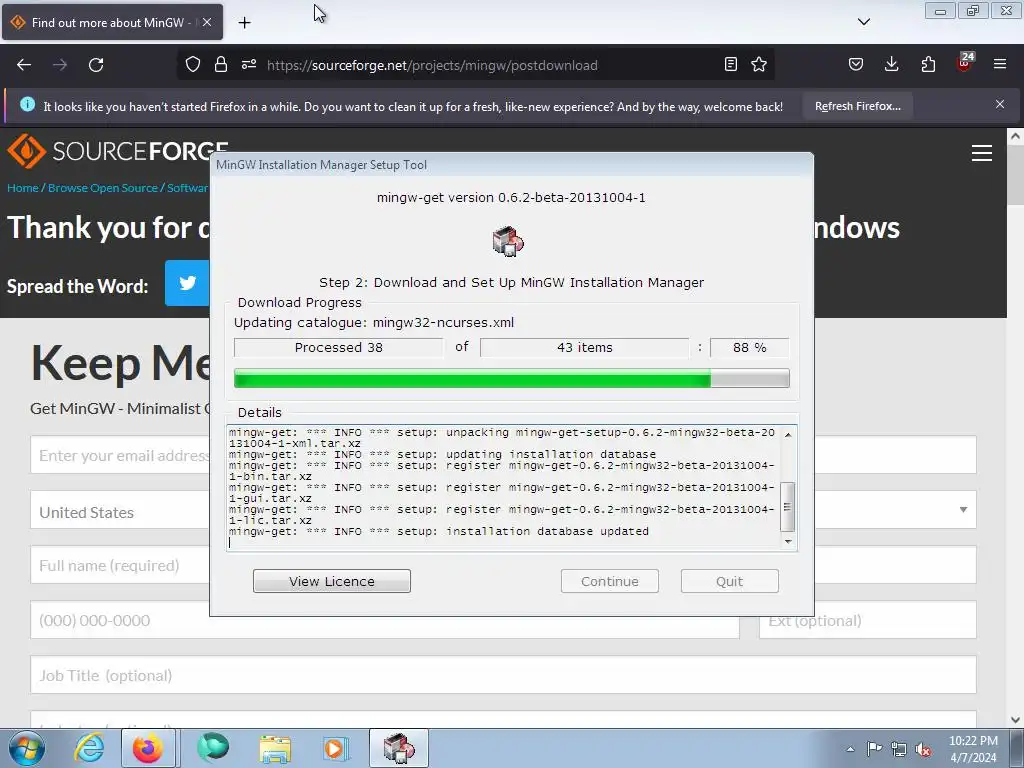
Task: Open site permissions icon in address bar
Action: pyautogui.click(x=249, y=65)
